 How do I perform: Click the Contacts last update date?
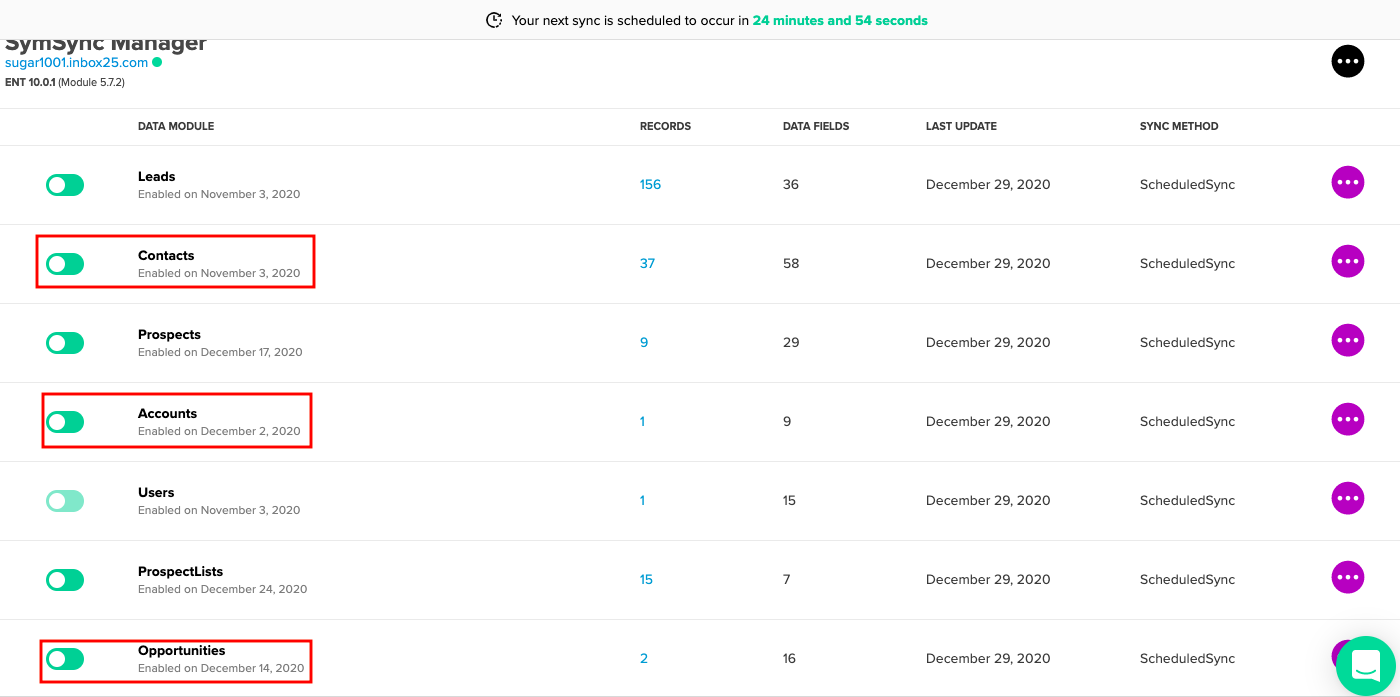tap(988, 264)
